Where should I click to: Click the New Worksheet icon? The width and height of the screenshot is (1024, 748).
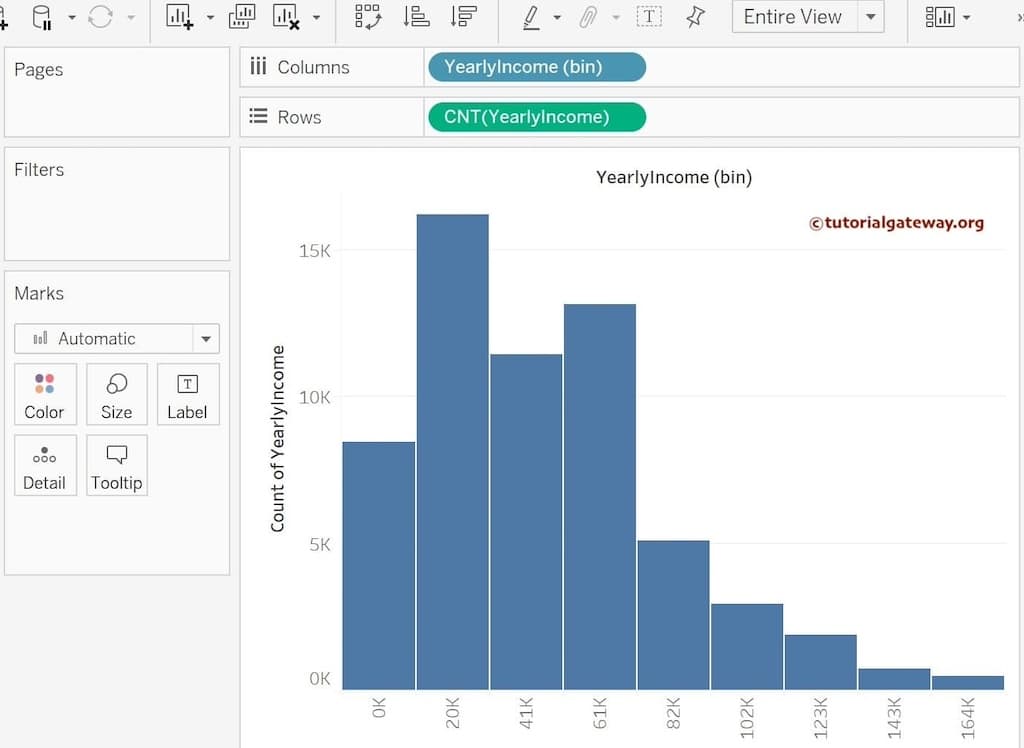[x=179, y=17]
